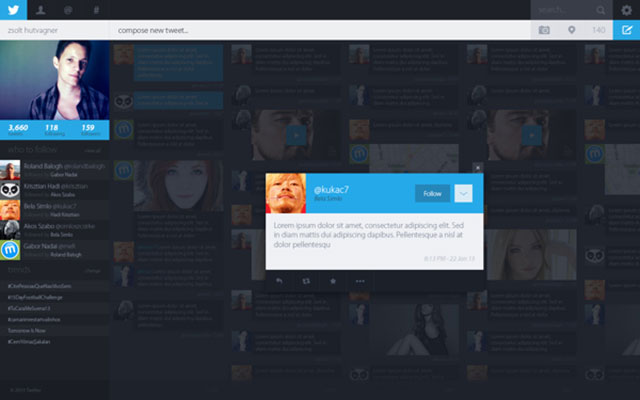Click the blue compose tweet pencil icon
Image resolution: width=640 pixels, height=400 pixels.
pyautogui.click(x=627, y=30)
